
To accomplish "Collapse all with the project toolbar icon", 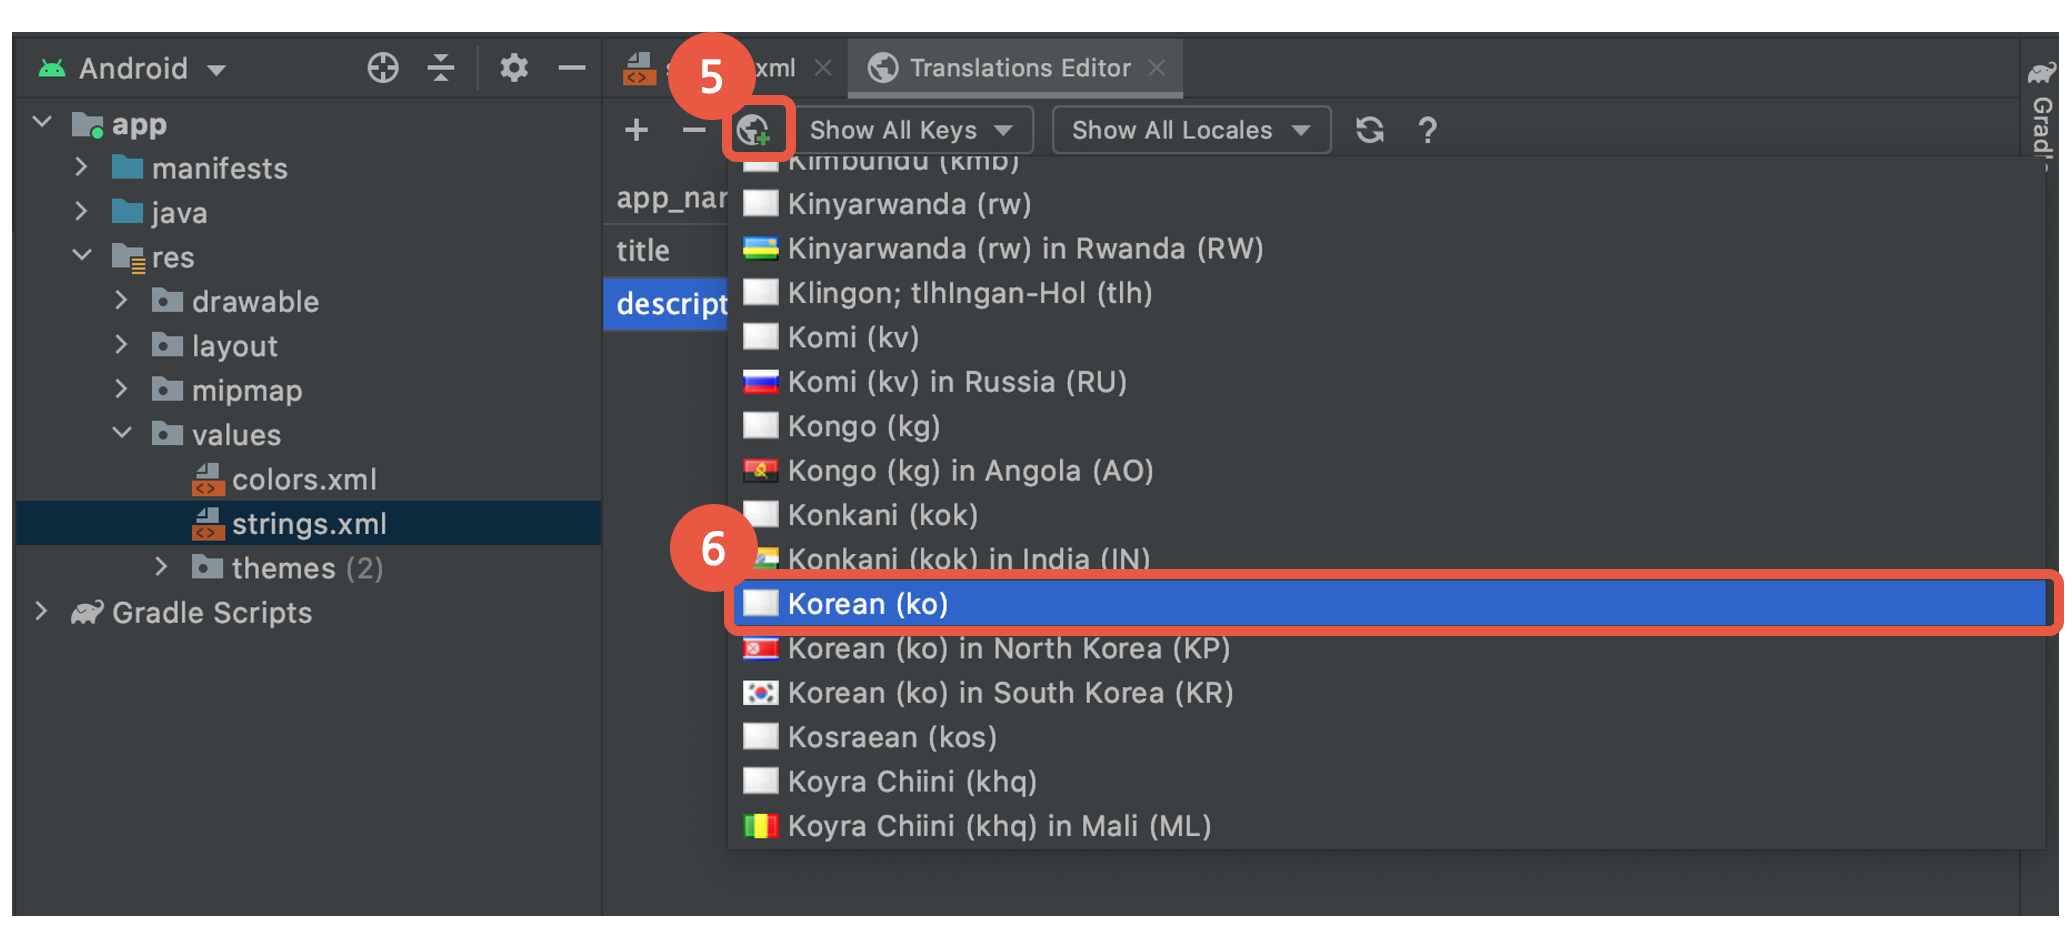I will [441, 68].
